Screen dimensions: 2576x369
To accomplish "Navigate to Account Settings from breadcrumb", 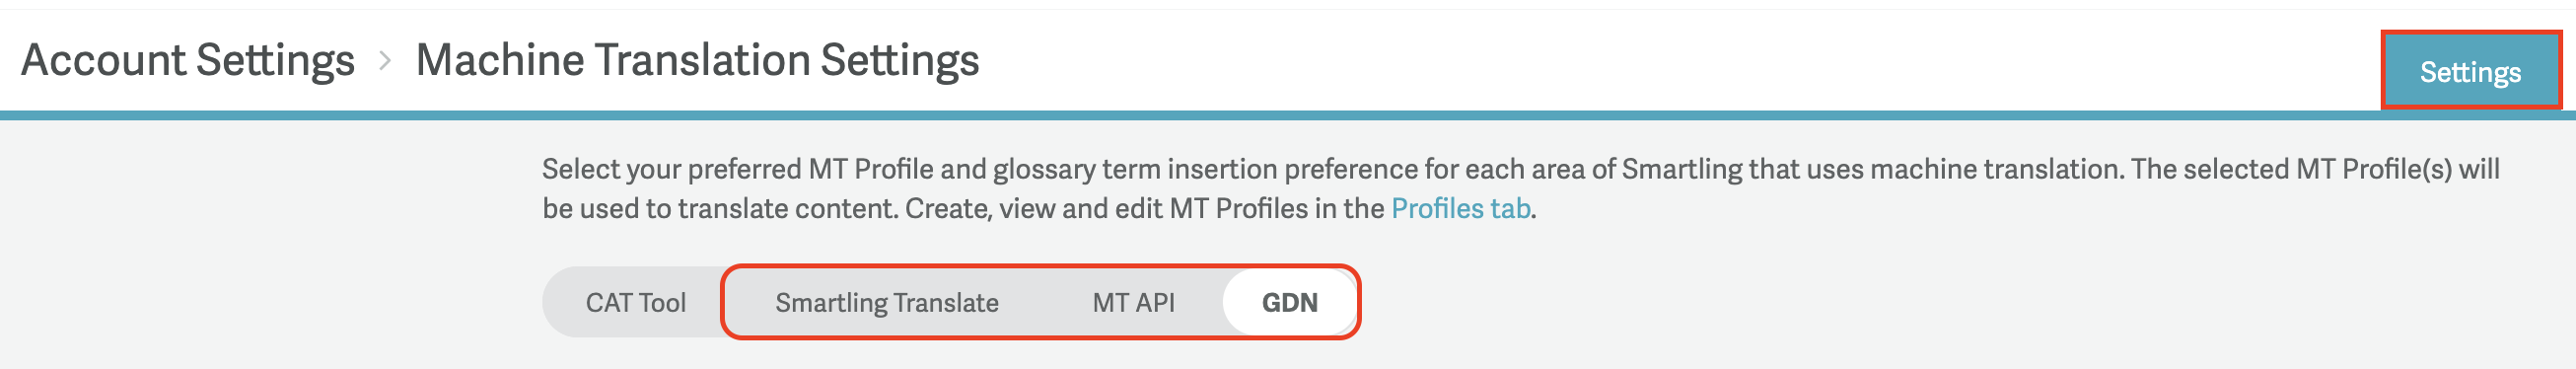I will point(188,60).
